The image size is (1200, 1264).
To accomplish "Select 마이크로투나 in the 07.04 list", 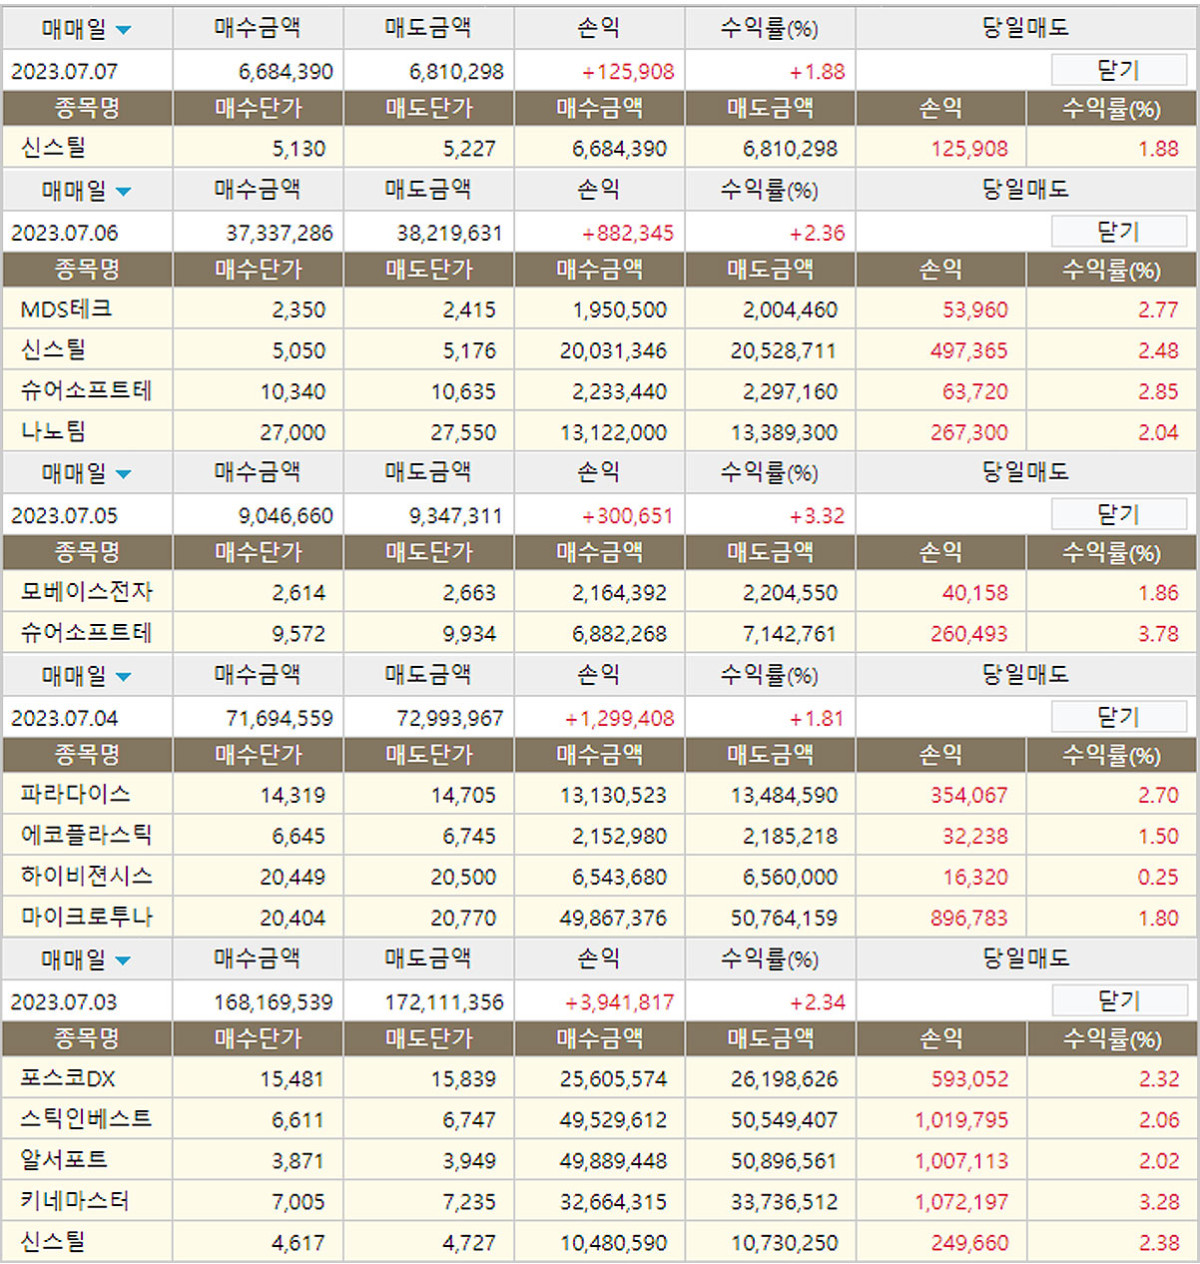I will [86, 917].
